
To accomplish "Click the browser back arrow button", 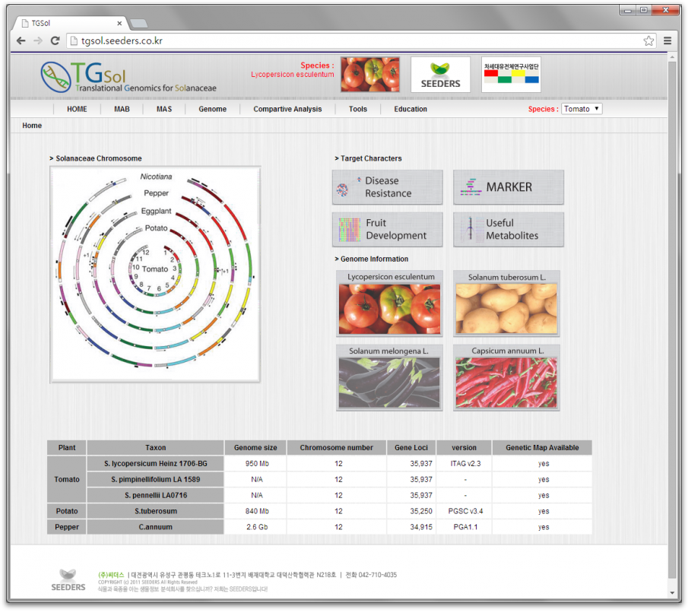I will (21, 41).
